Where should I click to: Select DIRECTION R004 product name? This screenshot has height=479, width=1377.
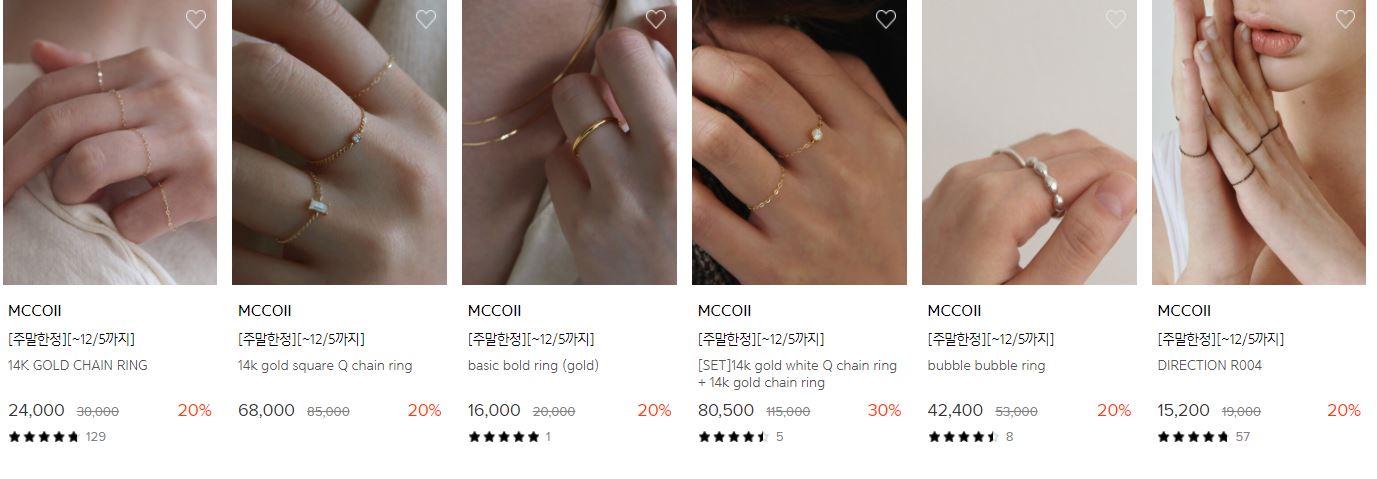tap(1209, 366)
